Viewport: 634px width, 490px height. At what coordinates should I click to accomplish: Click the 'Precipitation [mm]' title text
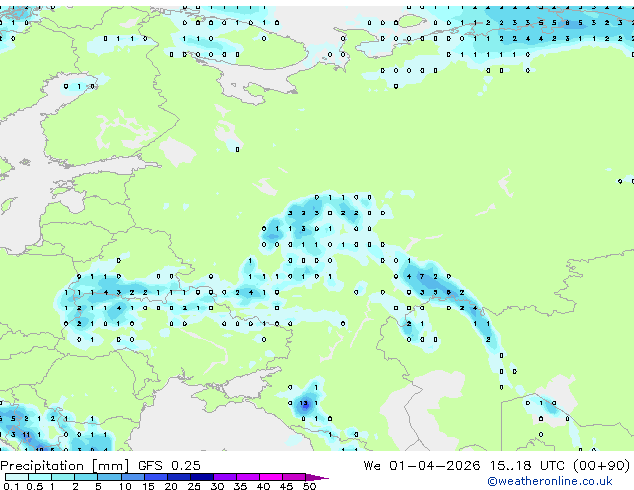(x=65, y=466)
